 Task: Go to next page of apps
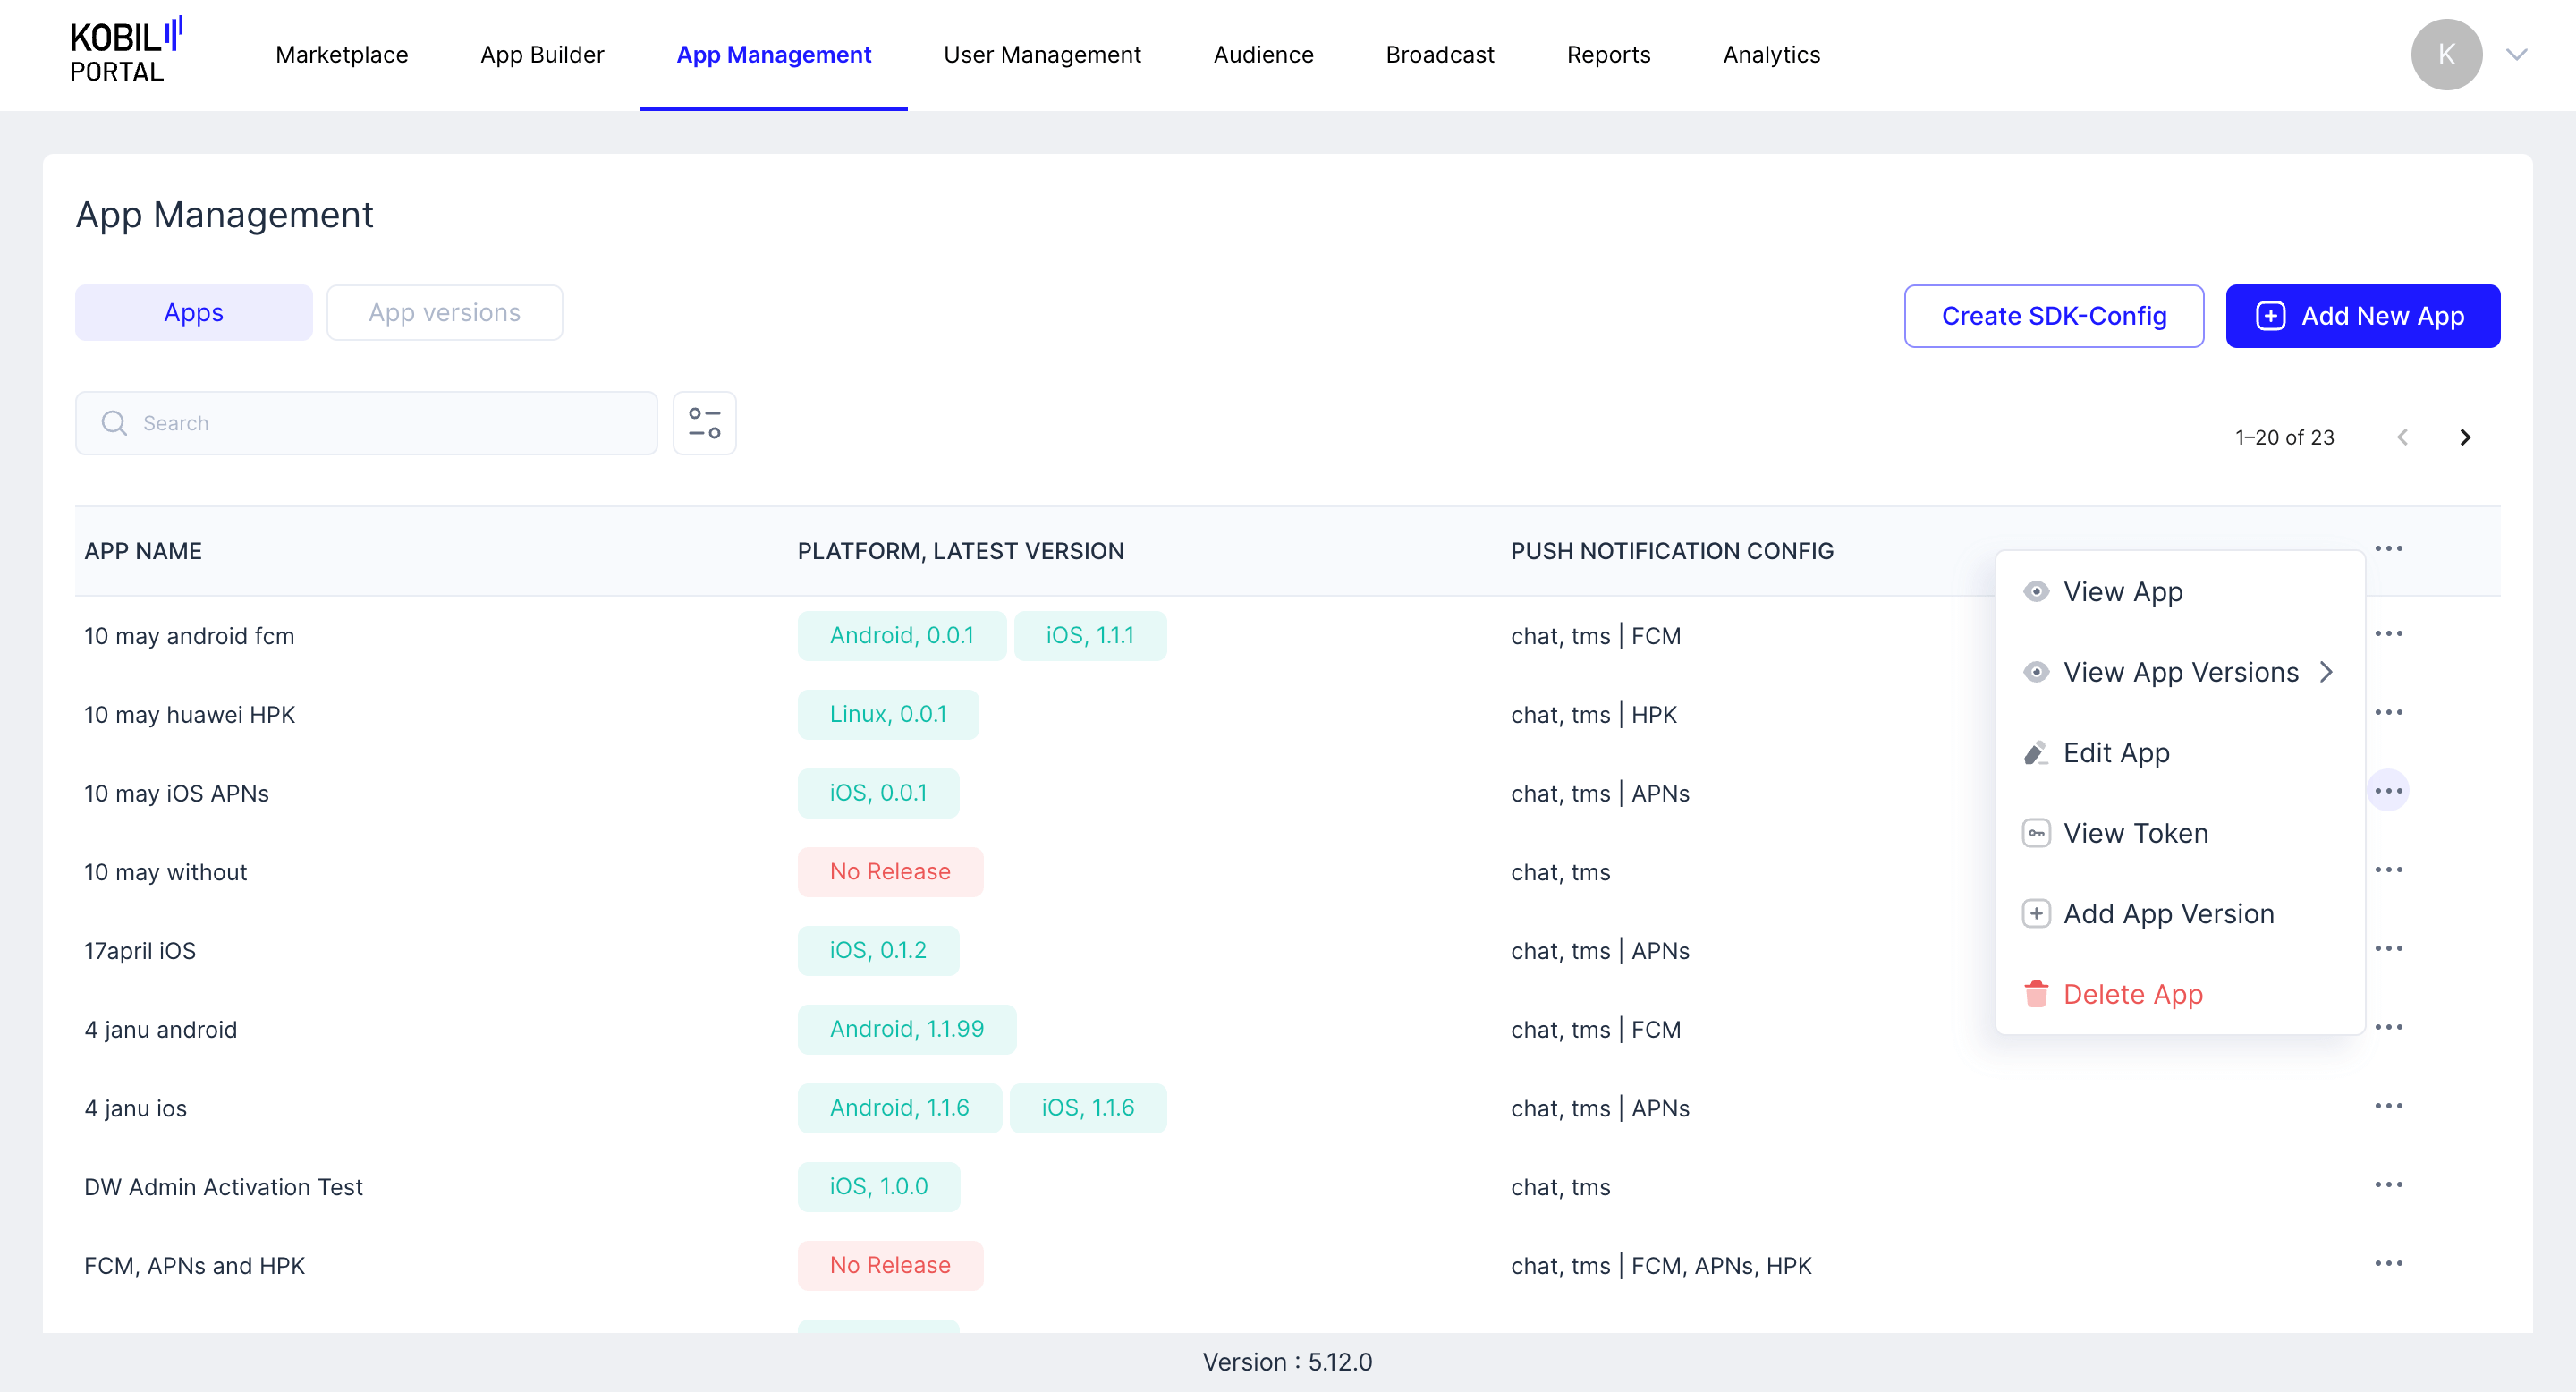pyautogui.click(x=2464, y=437)
